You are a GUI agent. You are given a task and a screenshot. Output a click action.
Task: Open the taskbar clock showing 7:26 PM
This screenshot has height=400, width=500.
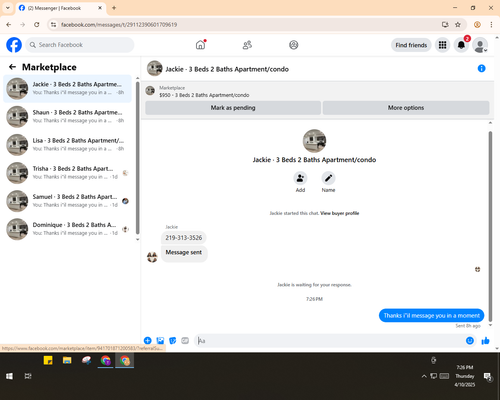click(465, 376)
